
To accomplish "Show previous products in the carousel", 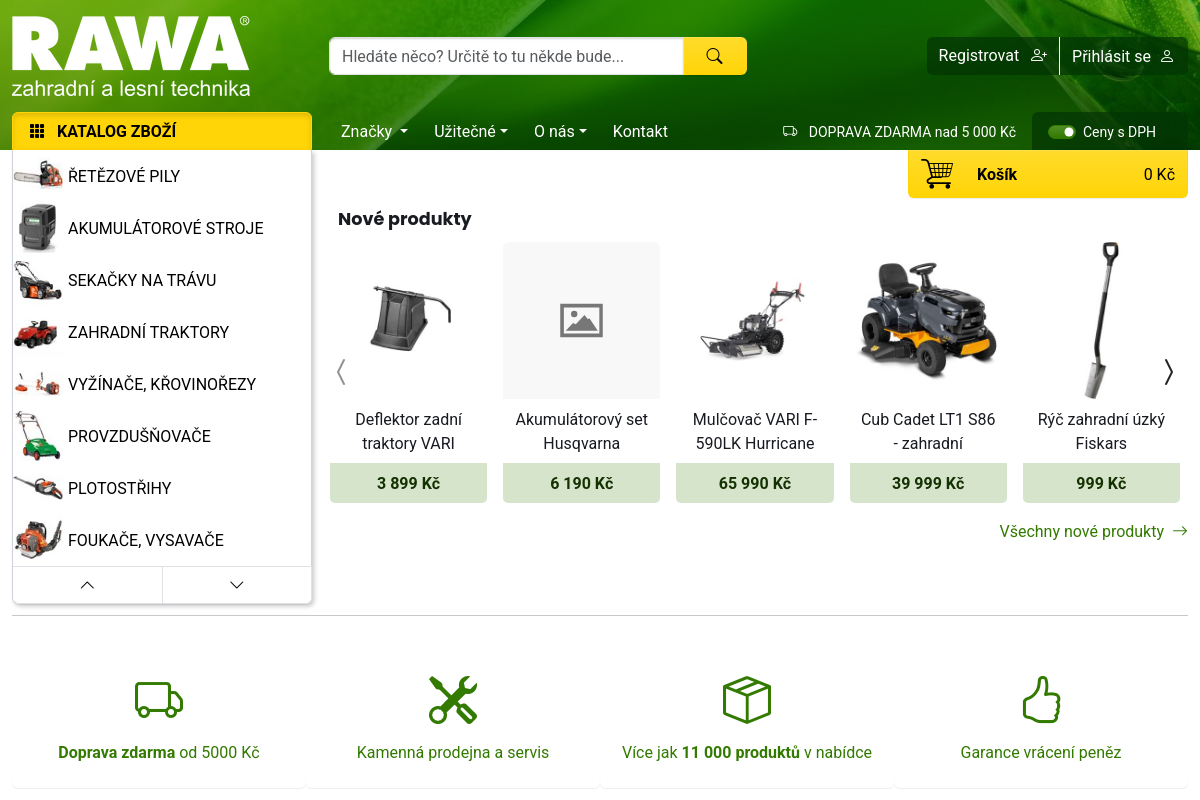I will tap(341, 372).
